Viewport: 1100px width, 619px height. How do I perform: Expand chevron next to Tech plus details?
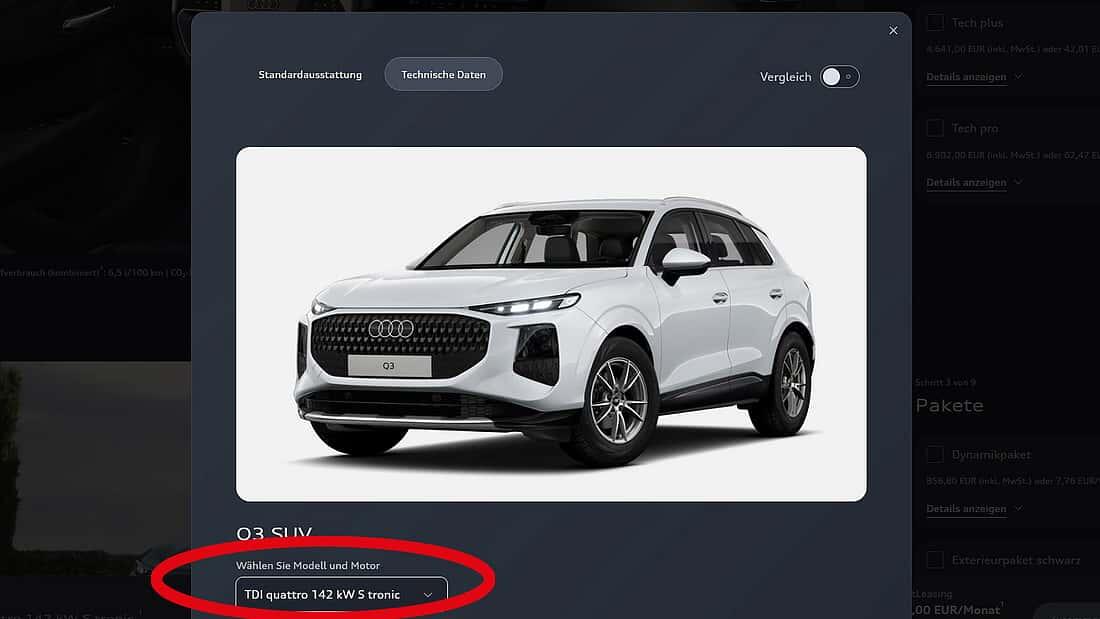(x=1018, y=76)
